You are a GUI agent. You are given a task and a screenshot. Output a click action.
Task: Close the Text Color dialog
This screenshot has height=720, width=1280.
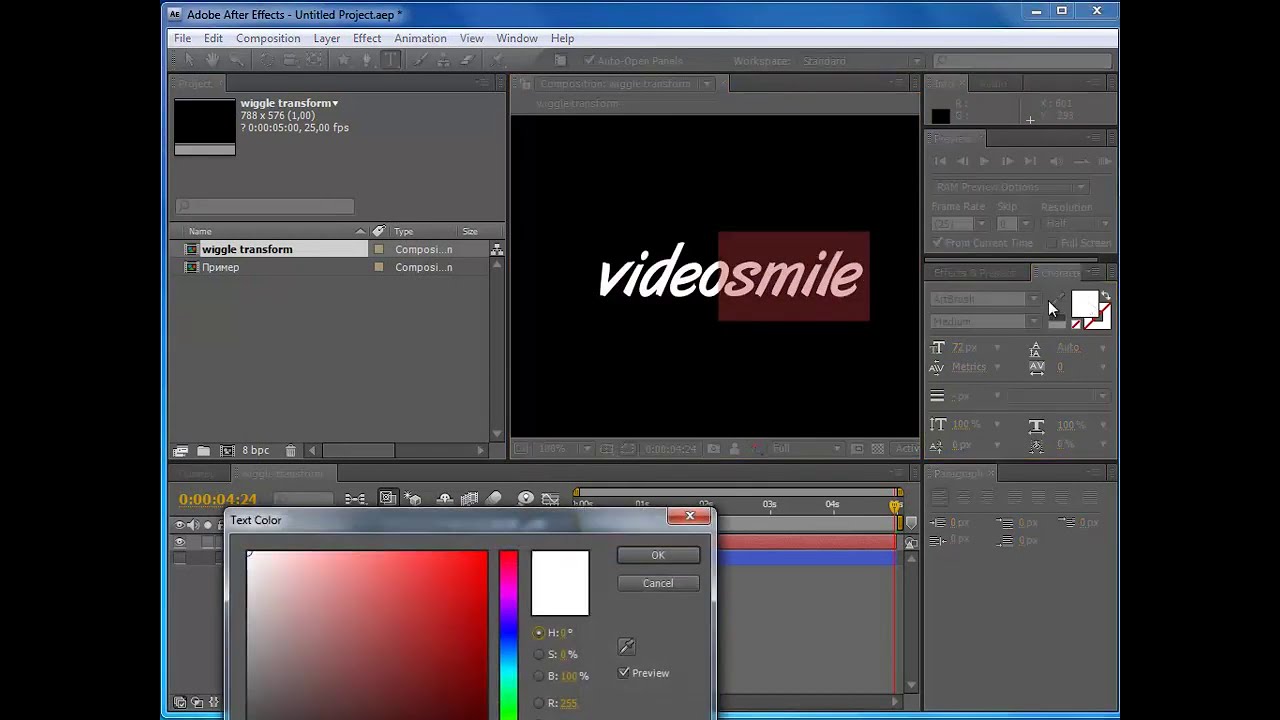pos(689,516)
